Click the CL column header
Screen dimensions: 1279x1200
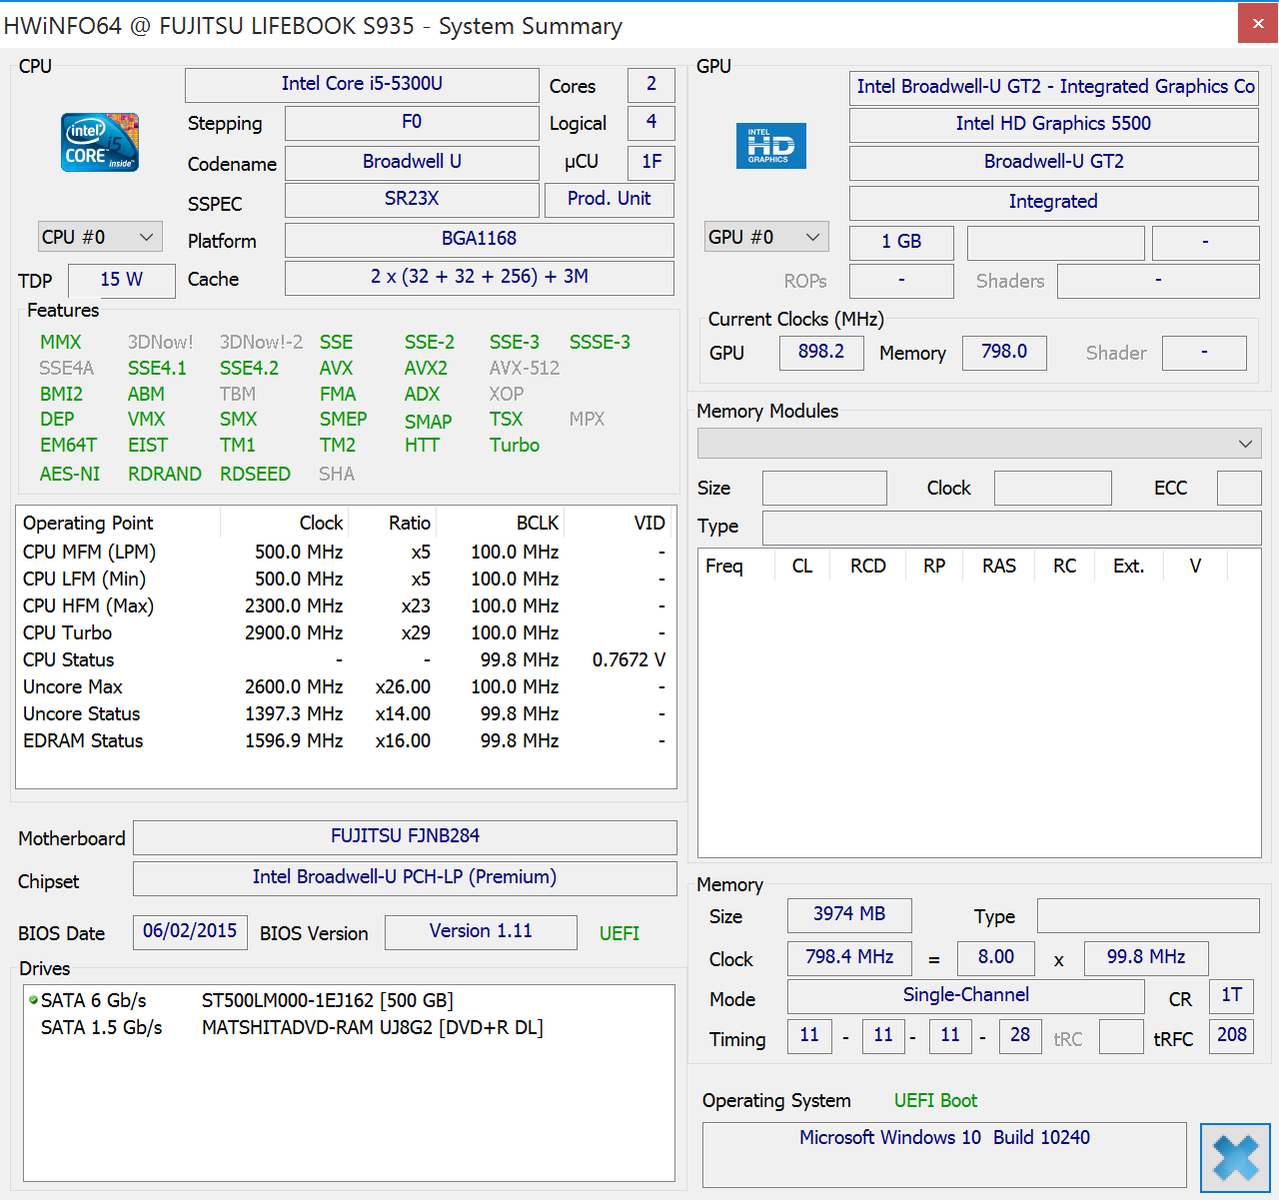802,566
